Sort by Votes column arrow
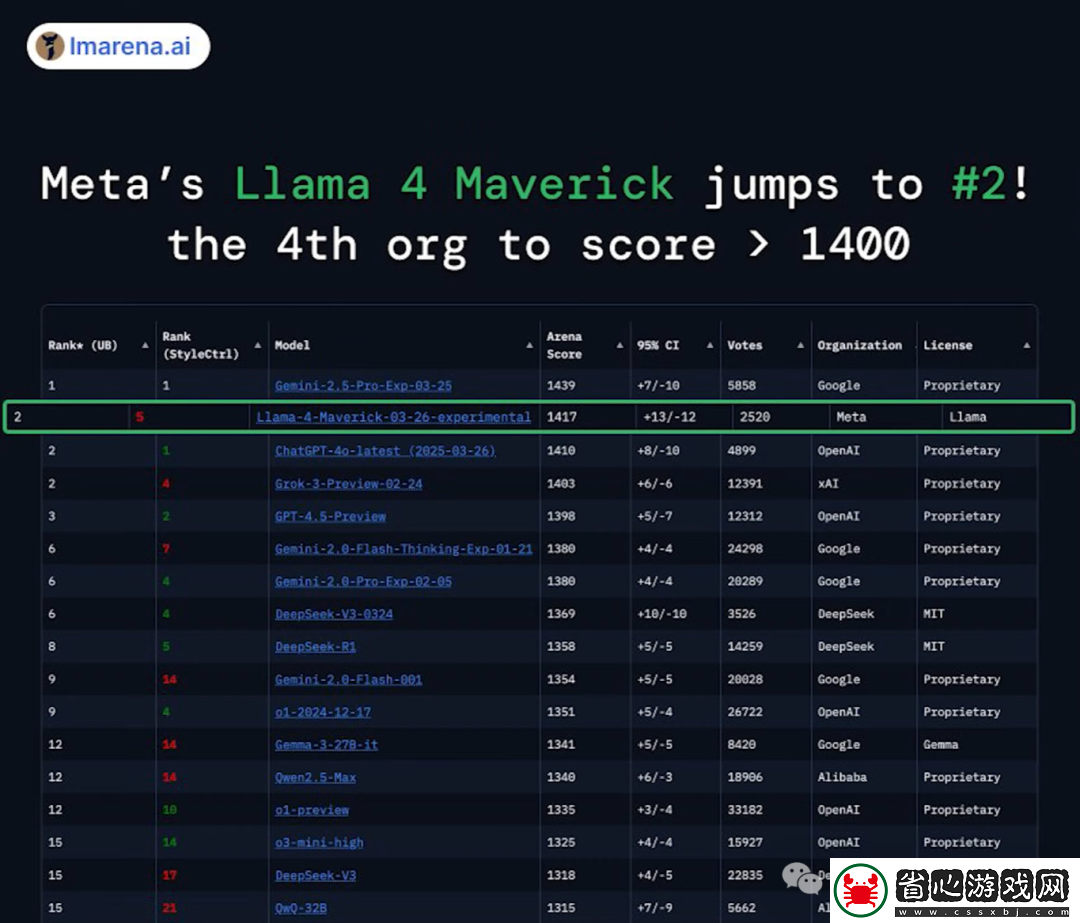This screenshot has height=923, width=1080. [800, 345]
